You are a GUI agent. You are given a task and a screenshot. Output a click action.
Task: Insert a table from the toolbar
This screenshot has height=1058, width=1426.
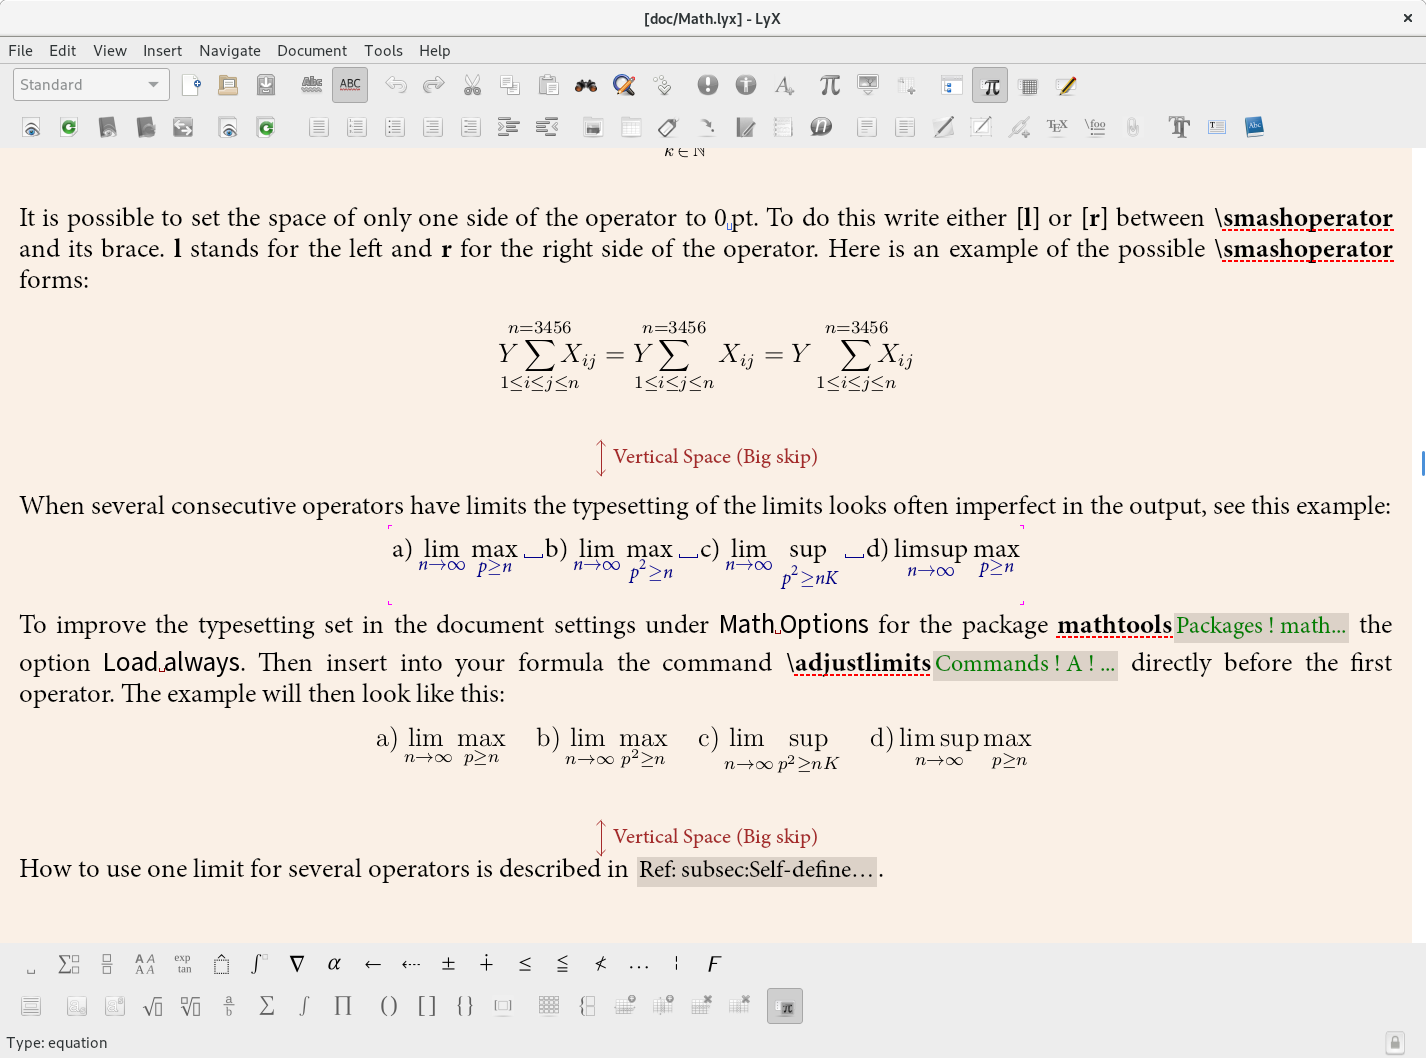pos(631,127)
